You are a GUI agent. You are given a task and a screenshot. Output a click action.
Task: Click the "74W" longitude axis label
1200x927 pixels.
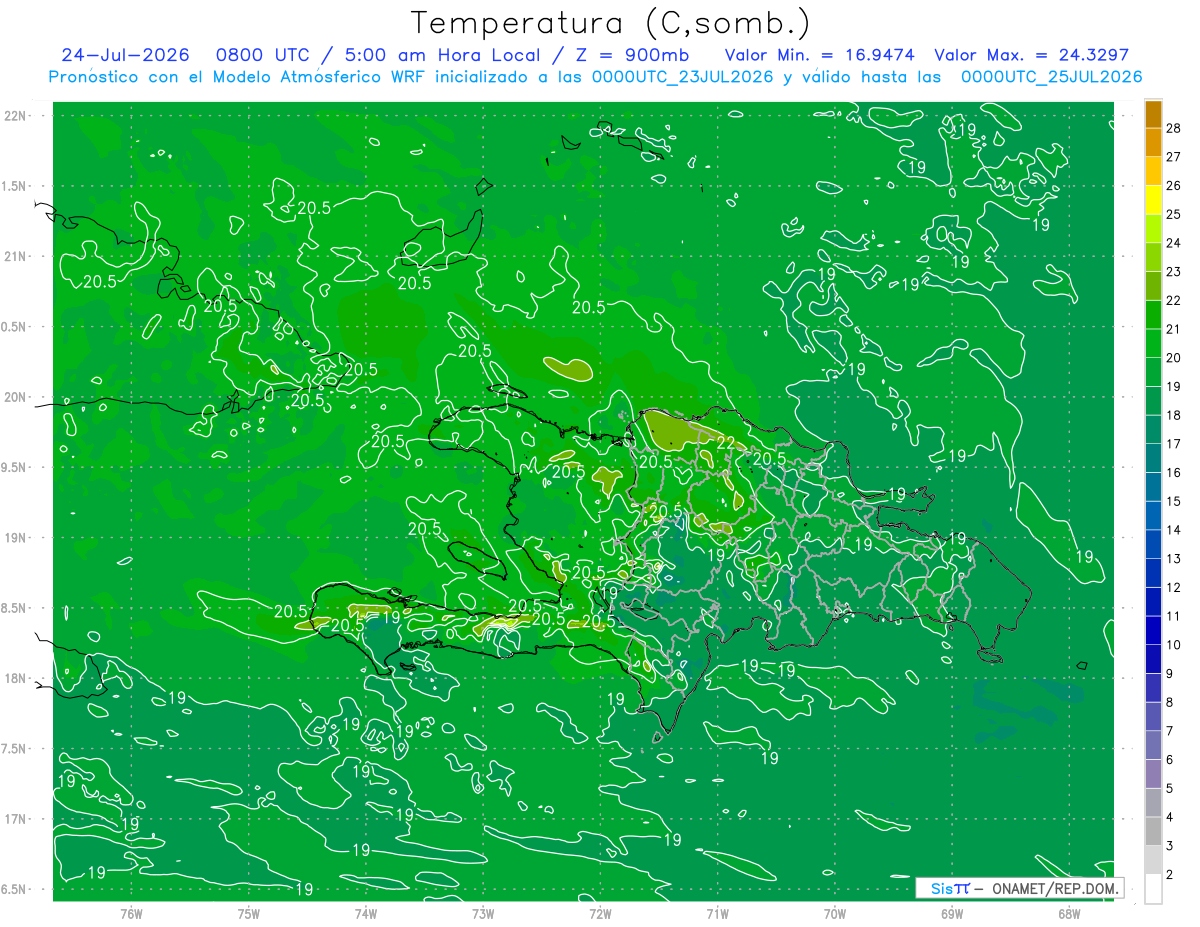(x=366, y=914)
